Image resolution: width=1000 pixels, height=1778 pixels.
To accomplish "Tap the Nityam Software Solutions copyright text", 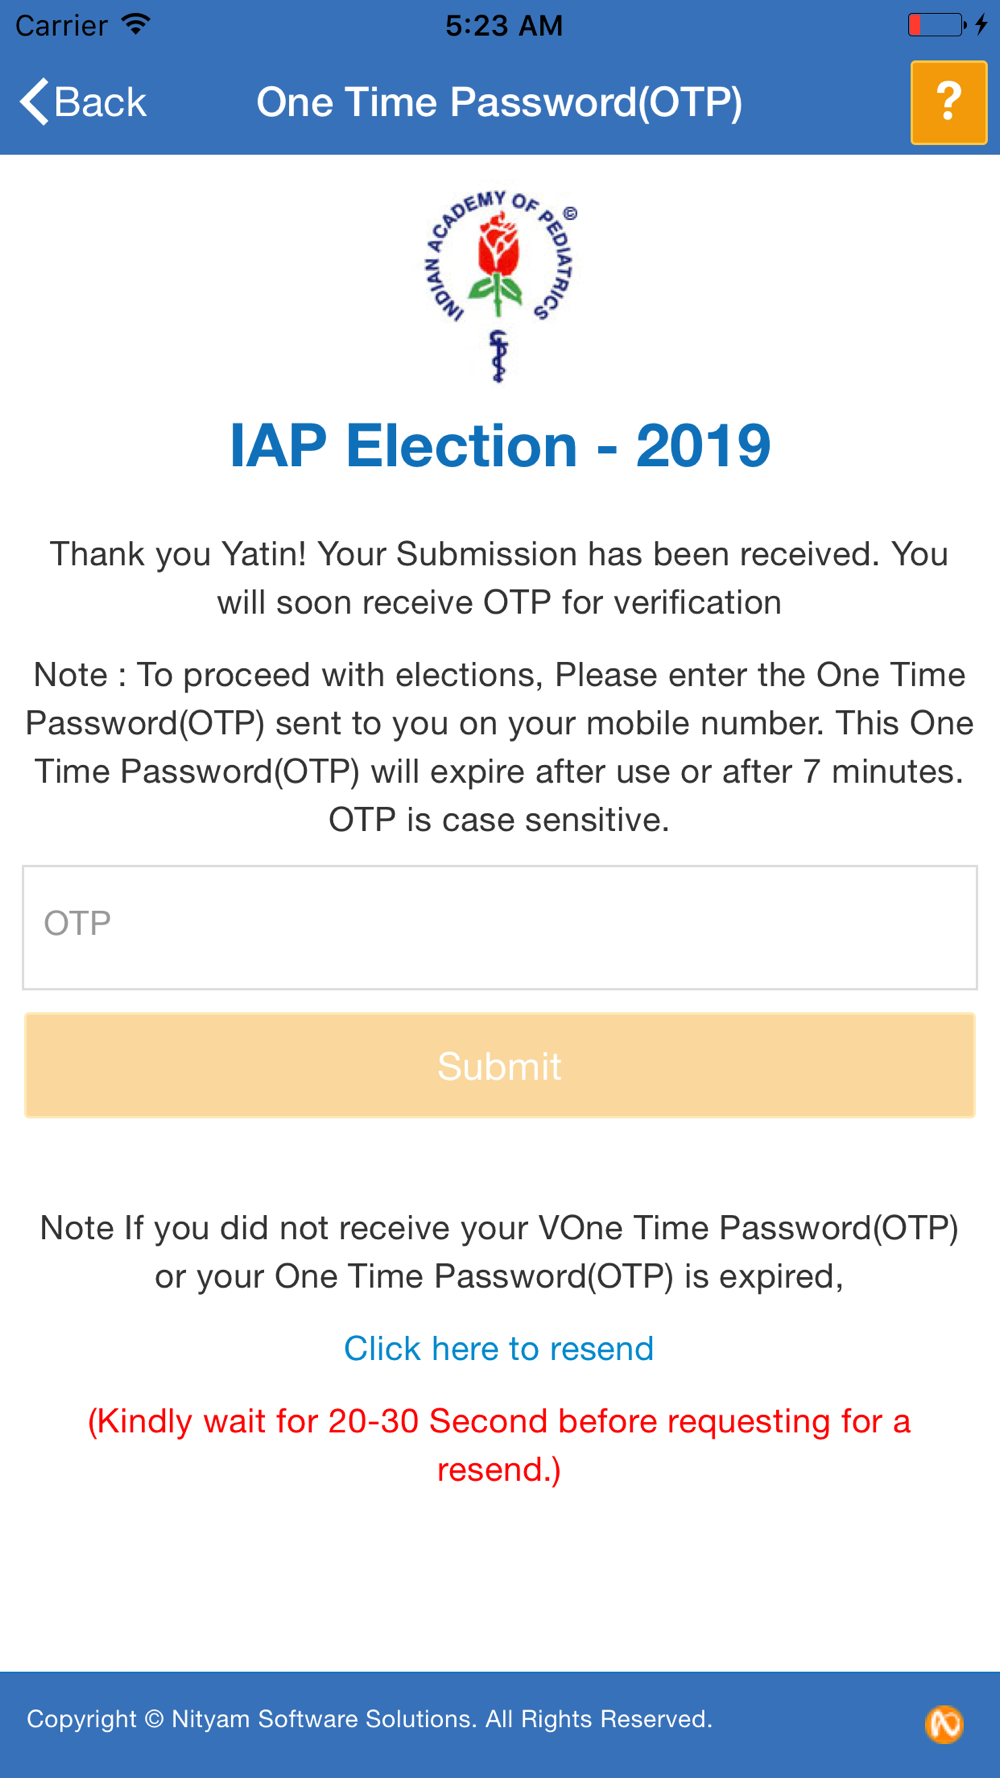I will click(x=369, y=1719).
